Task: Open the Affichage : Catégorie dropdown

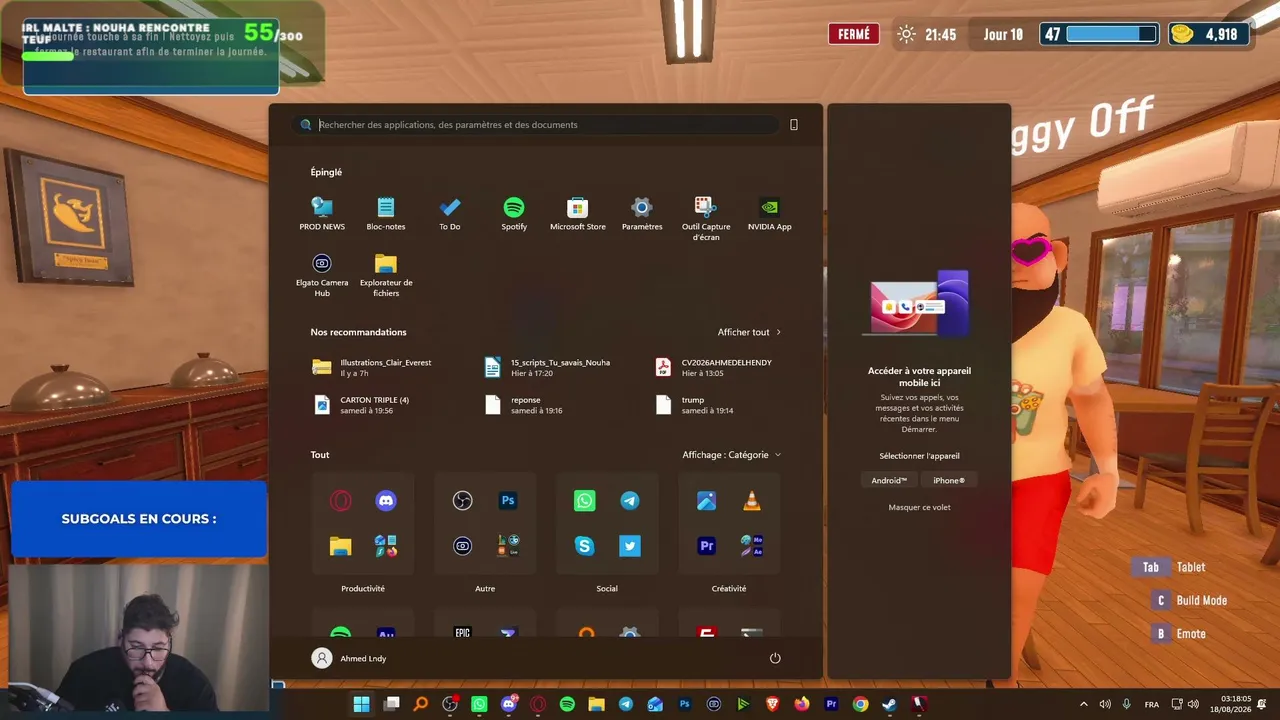Action: 732,455
